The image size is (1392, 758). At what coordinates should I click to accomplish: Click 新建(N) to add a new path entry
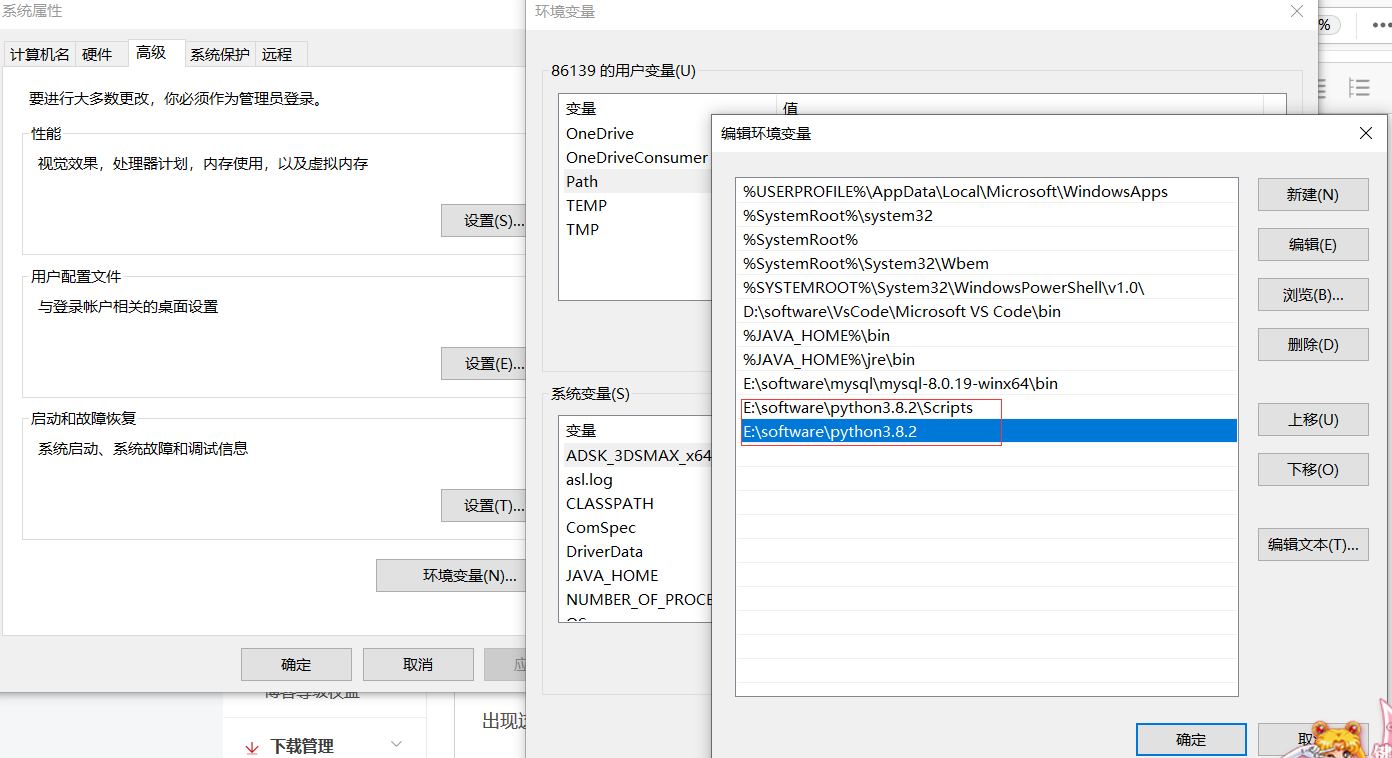coord(1312,194)
